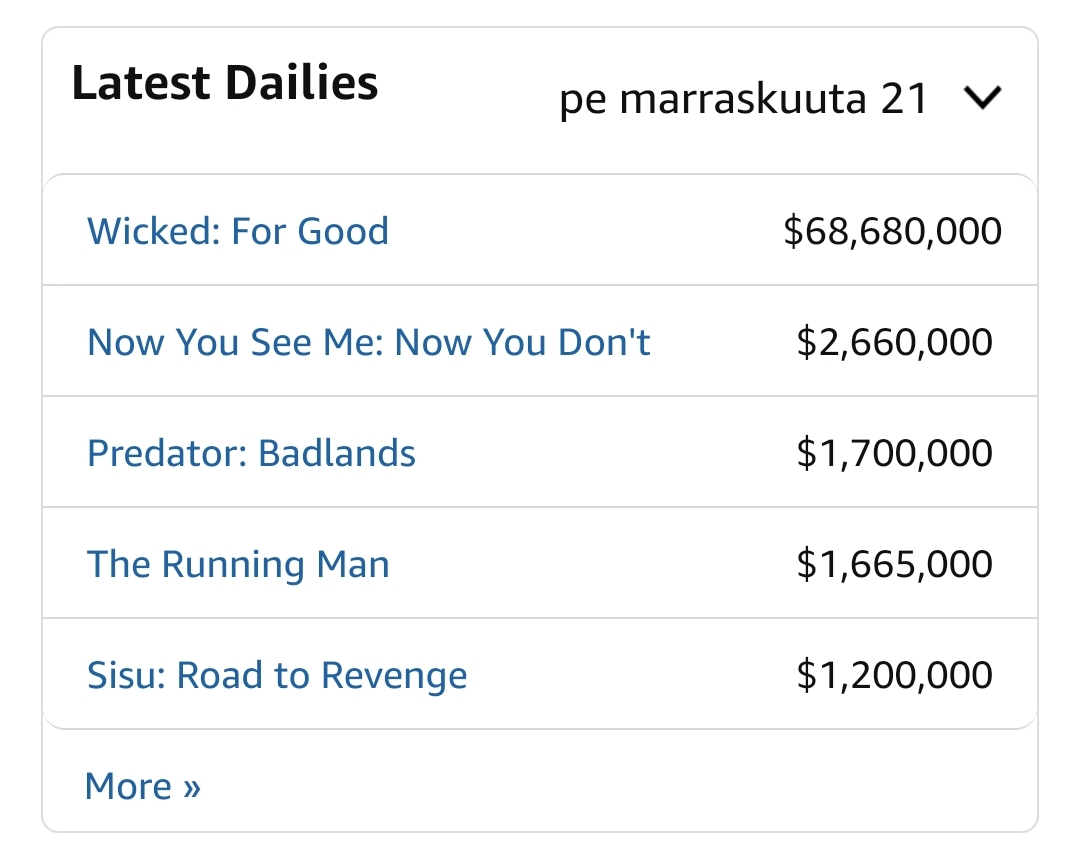The height and width of the screenshot is (852, 1080).
Task: Open the highest-grossing film in the list
Action: [x=238, y=231]
